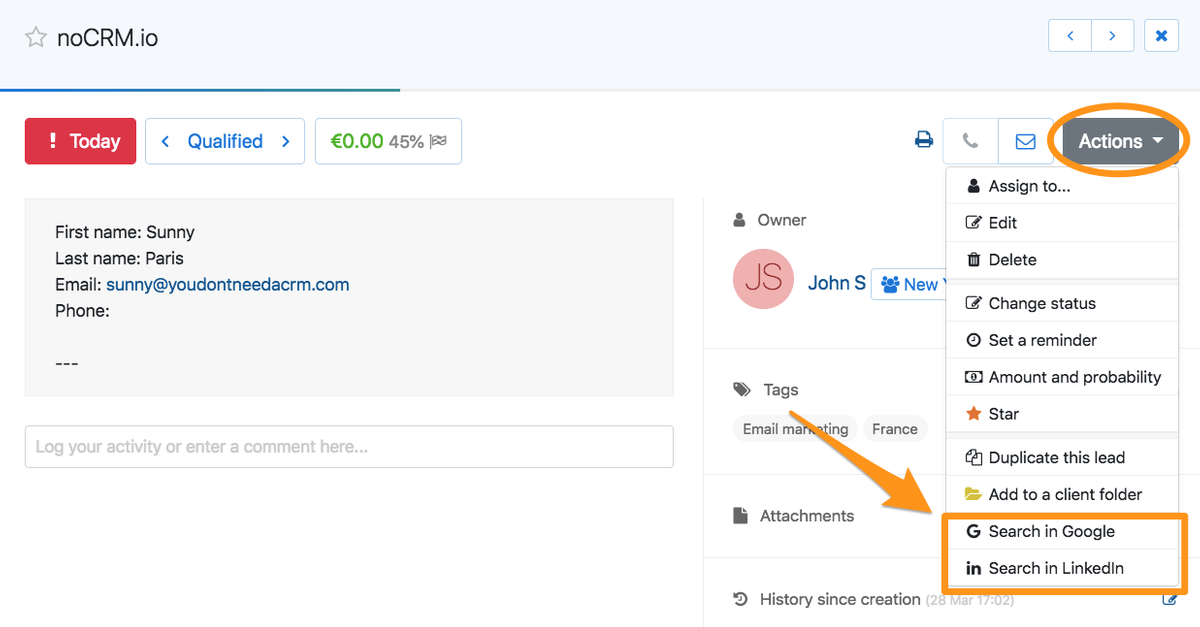Viewport: 1200px width, 627px height.
Task: Open the €0.00 45% amount button
Action: point(388,141)
